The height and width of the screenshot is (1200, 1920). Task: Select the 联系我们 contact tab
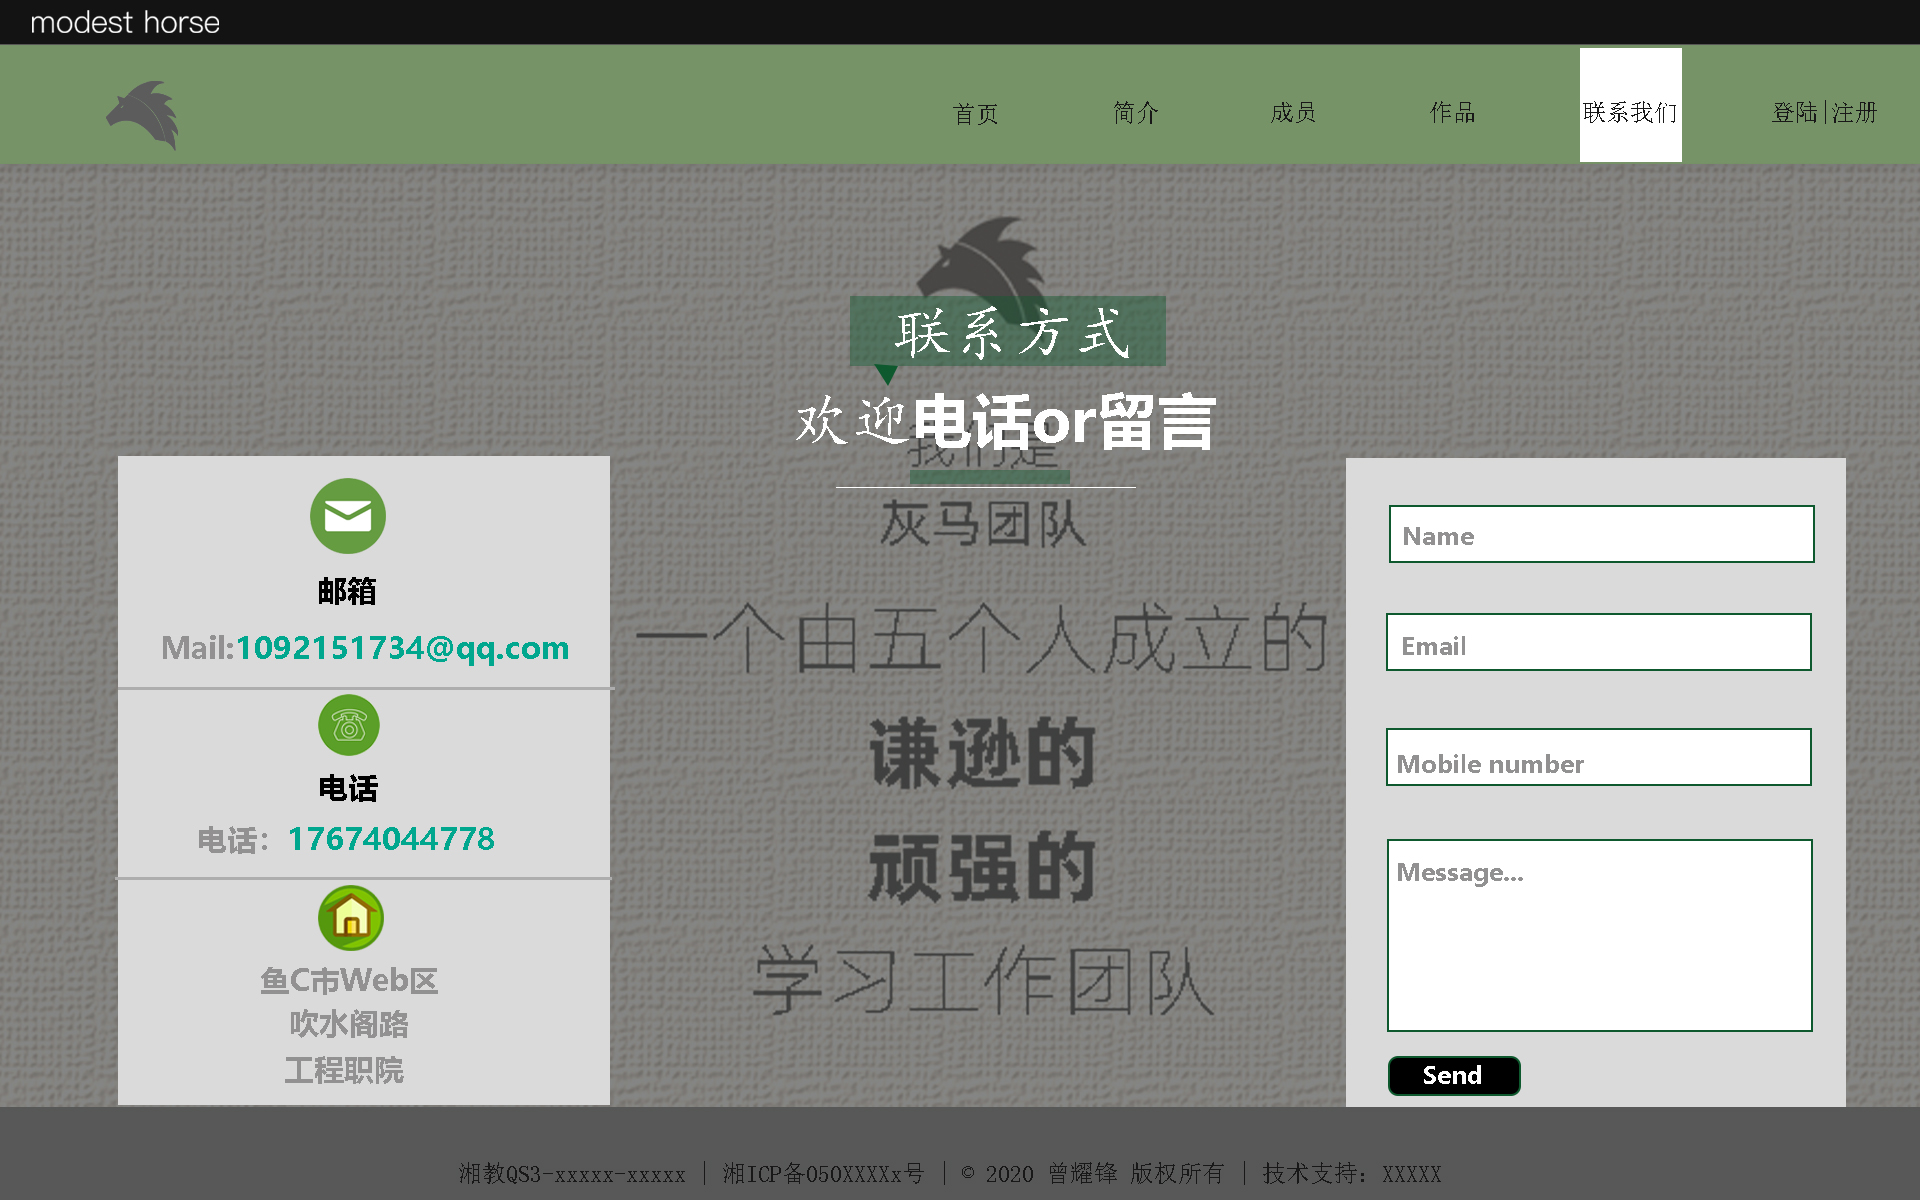1630,112
